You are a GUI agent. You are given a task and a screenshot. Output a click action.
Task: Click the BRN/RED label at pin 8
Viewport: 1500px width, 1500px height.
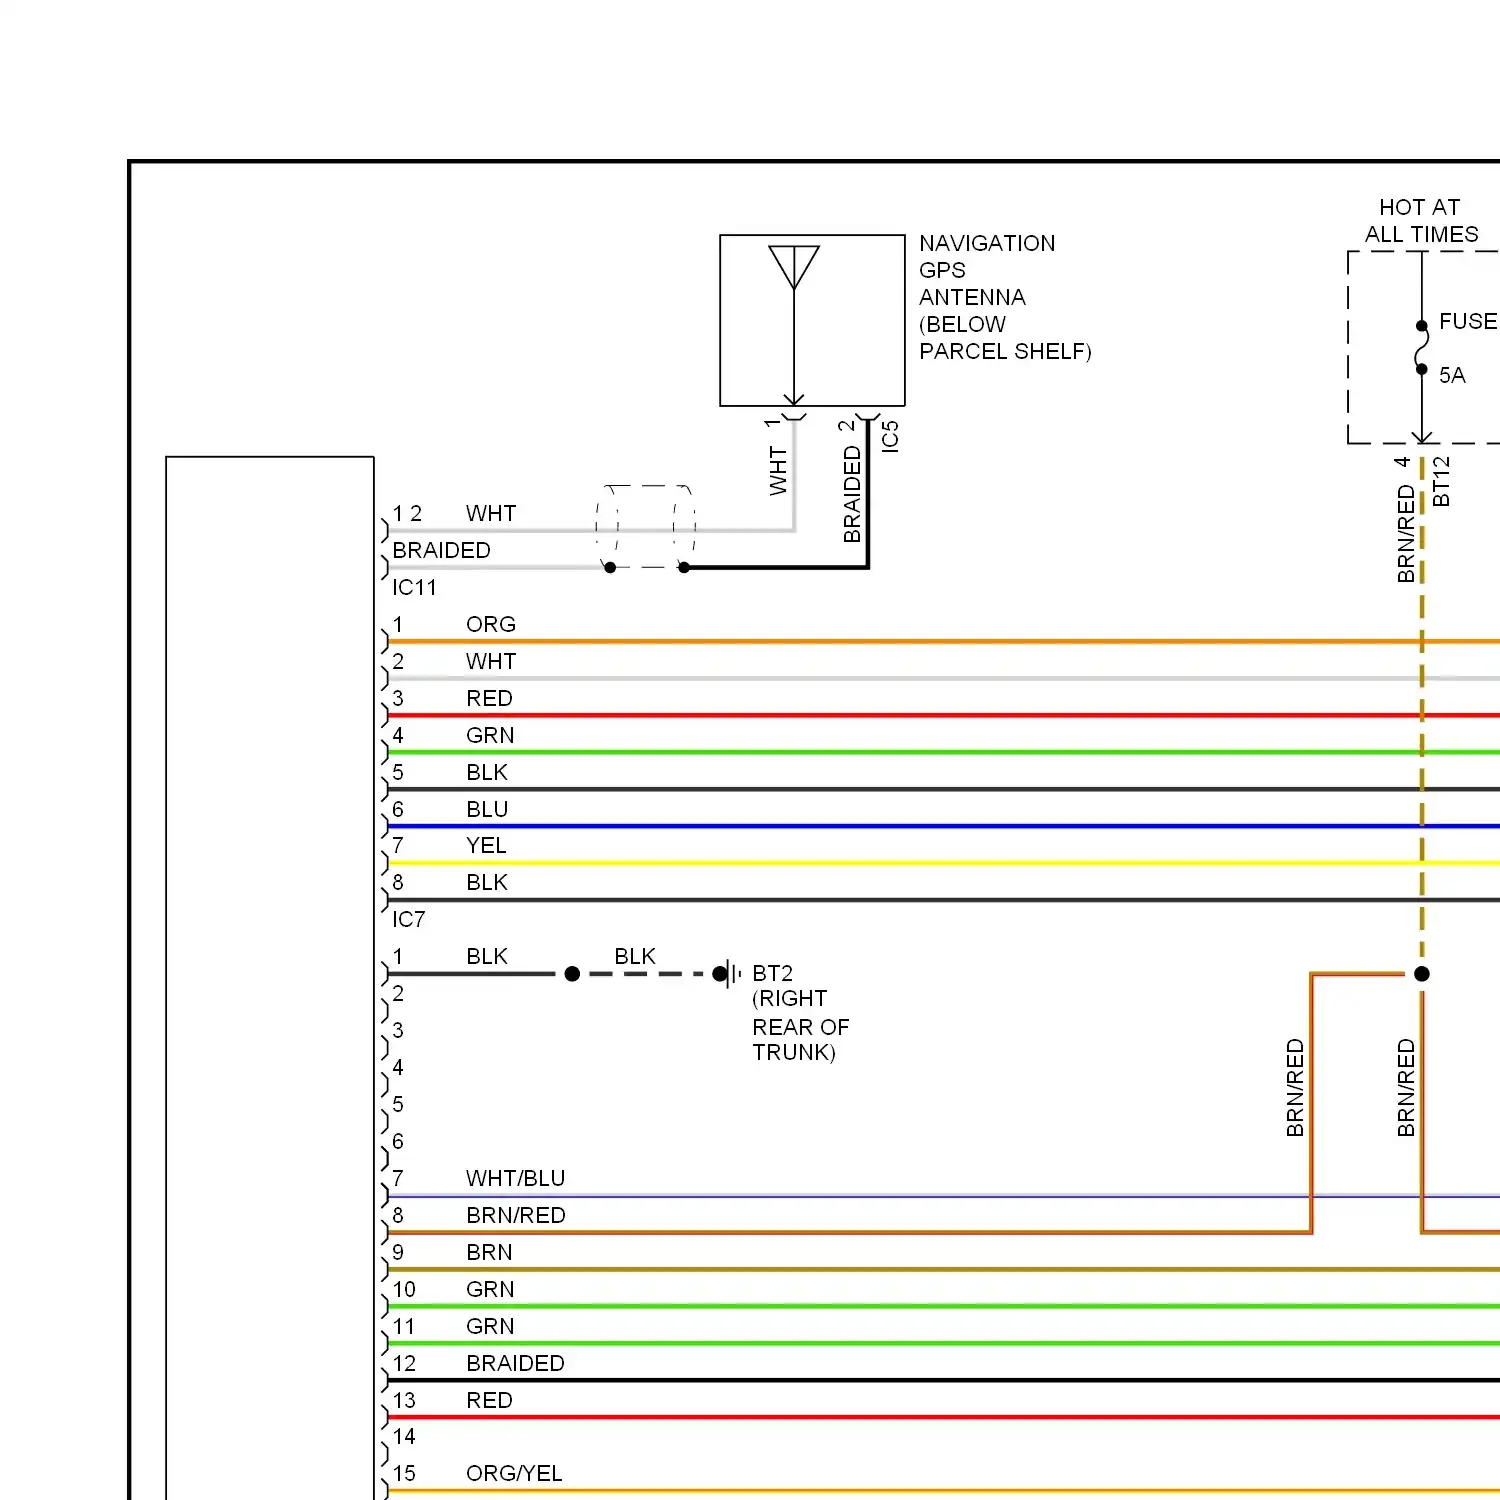coord(516,1215)
